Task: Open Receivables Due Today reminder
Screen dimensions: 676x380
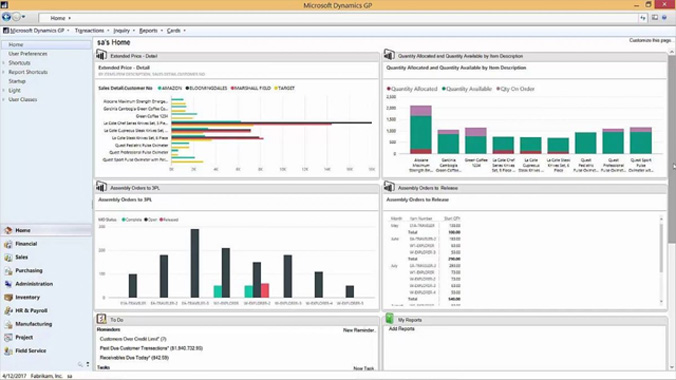Action: [134, 358]
